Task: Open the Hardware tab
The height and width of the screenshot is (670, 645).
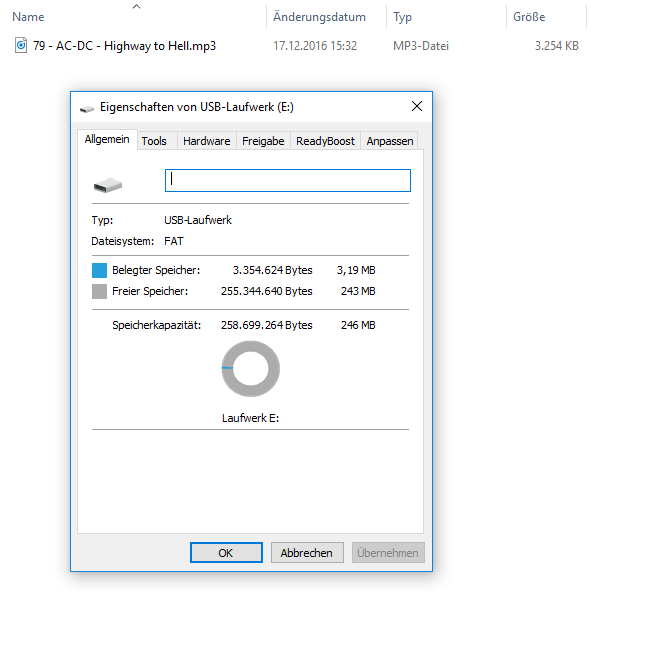Action: [x=206, y=141]
